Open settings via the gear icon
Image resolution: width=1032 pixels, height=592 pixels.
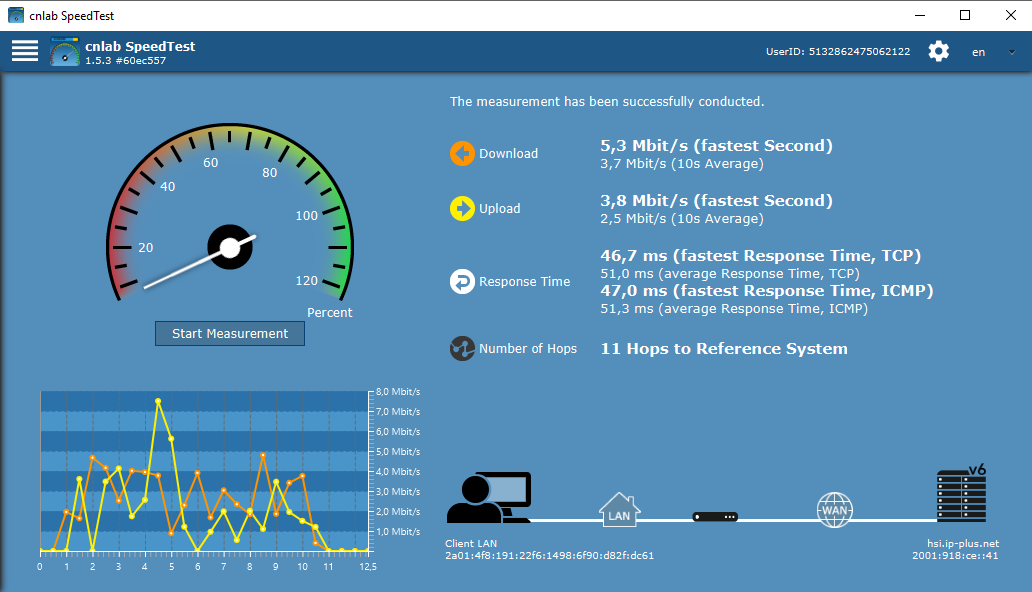(x=939, y=51)
